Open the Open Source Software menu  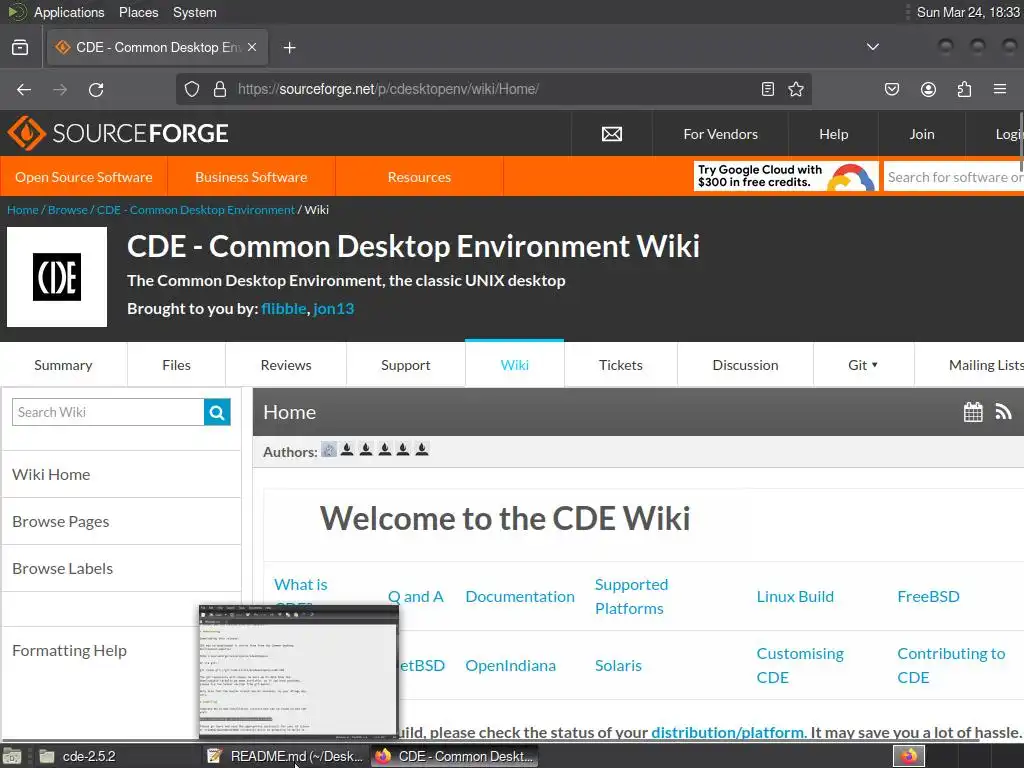click(84, 177)
